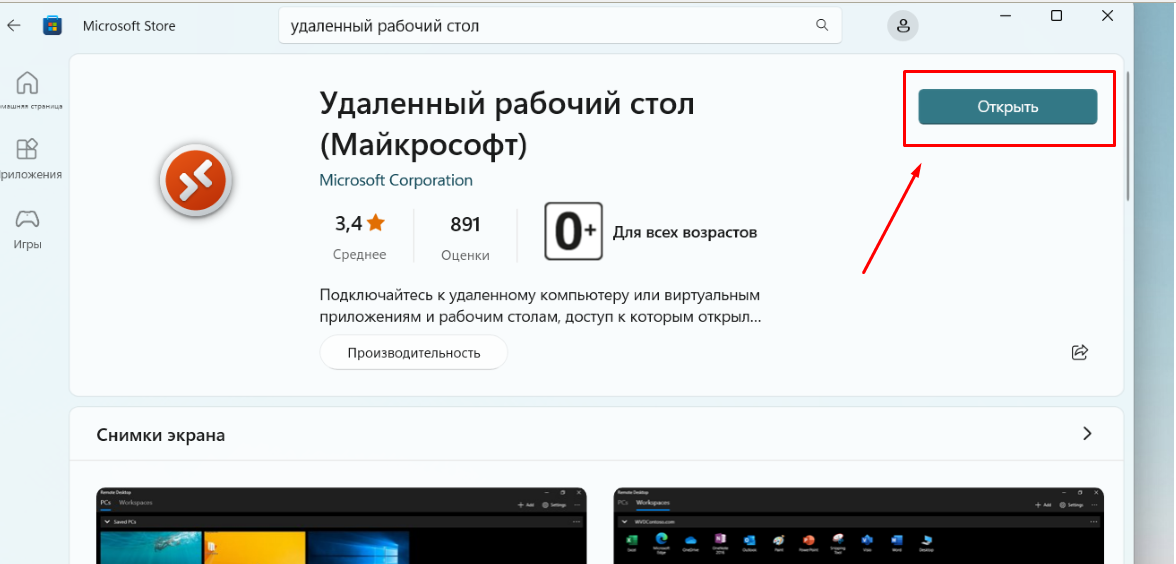Open the Приложения section in sidebar
Viewport: 1176px width, 564px height.
pyautogui.click(x=27, y=158)
